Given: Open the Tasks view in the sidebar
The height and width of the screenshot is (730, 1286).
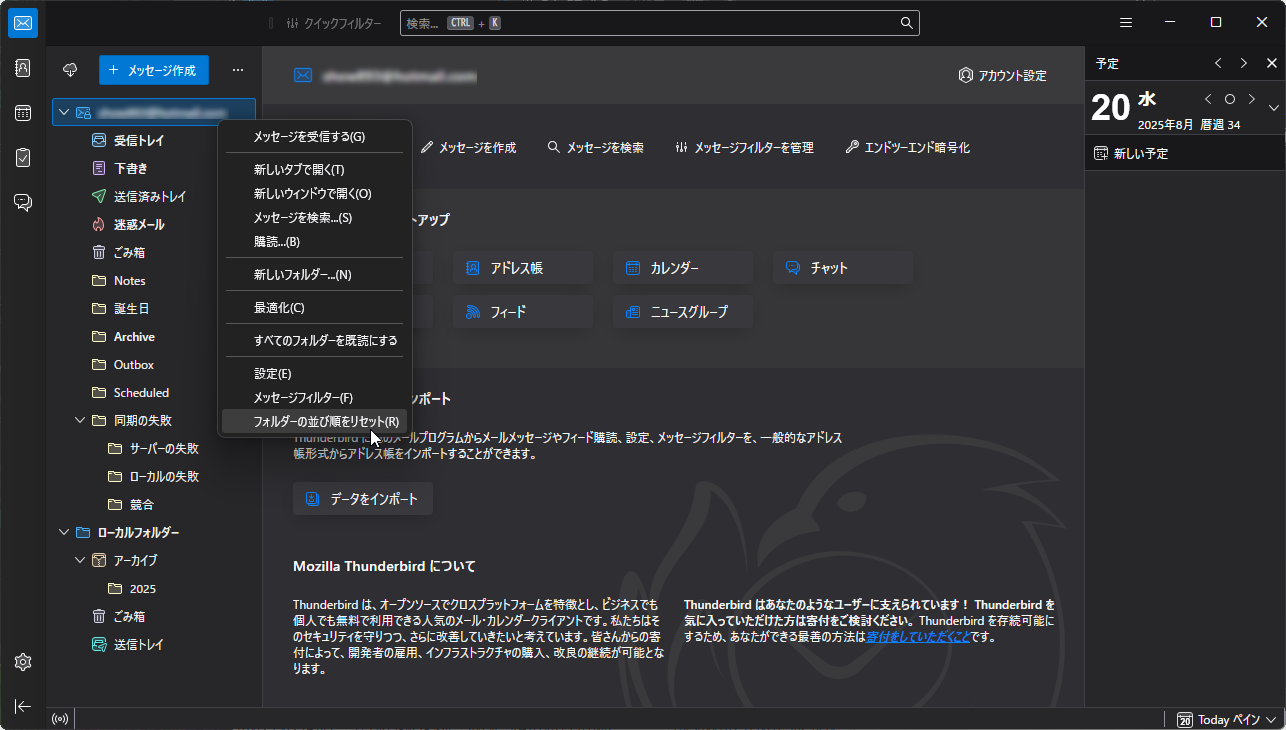Looking at the screenshot, I should click(x=22, y=157).
